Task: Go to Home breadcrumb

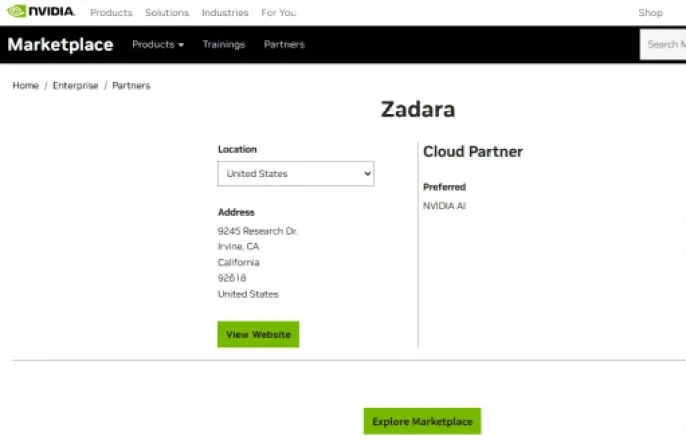Action: click(26, 85)
